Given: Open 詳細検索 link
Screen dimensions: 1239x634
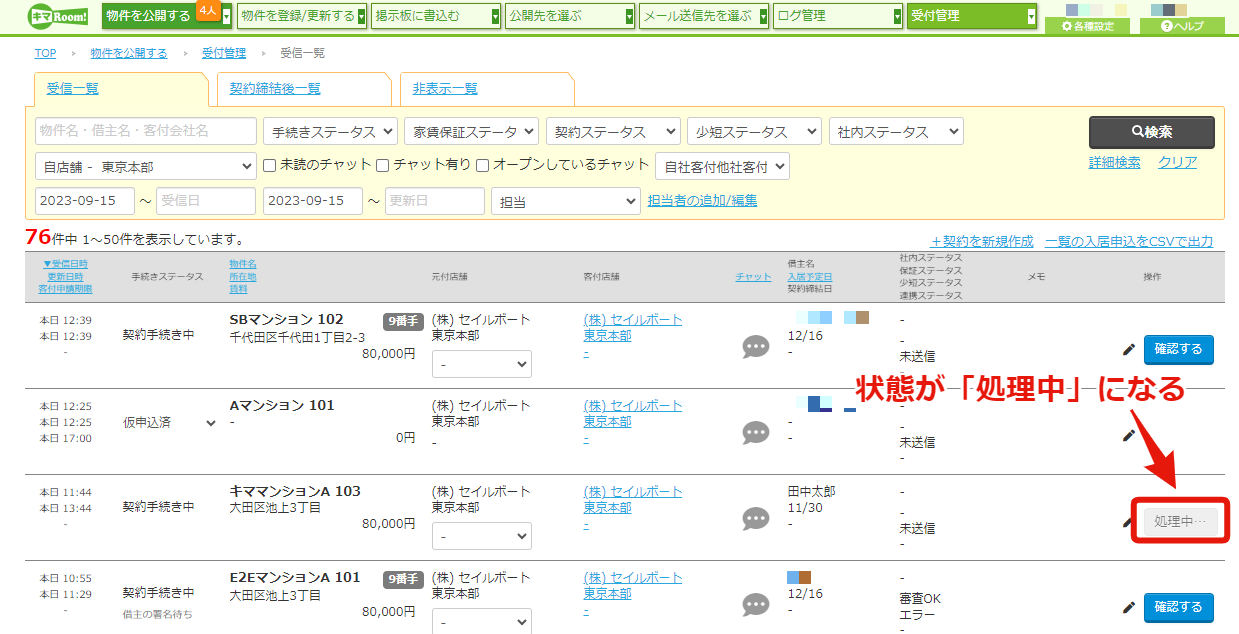Looking at the screenshot, I should (x=1114, y=163).
